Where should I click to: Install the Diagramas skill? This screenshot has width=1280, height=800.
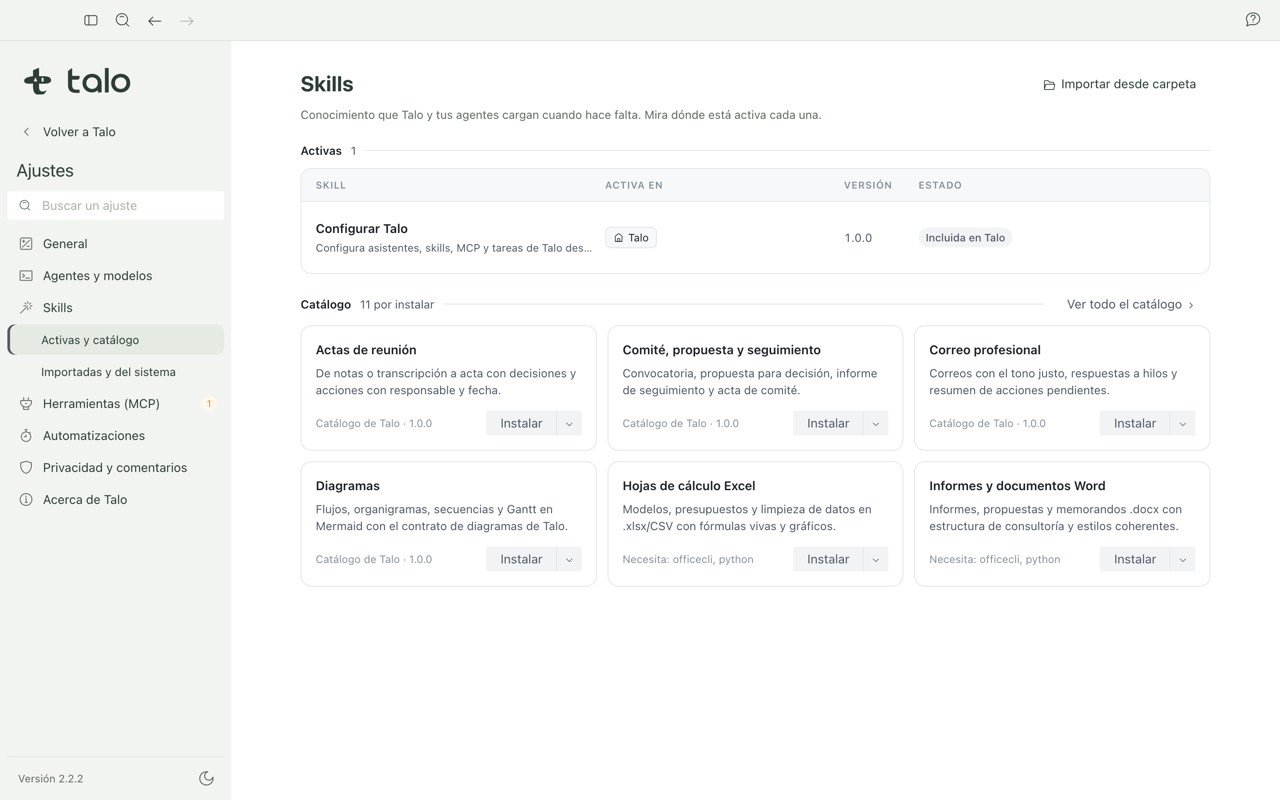pyautogui.click(x=521, y=559)
